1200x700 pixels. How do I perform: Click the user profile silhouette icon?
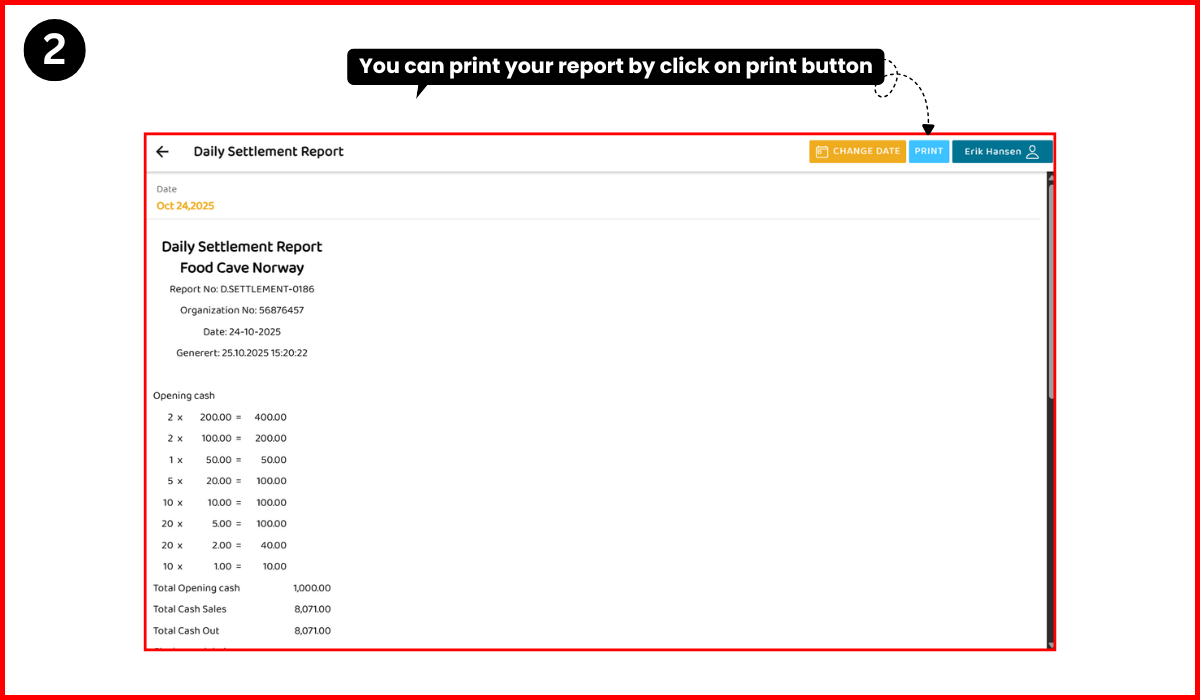click(x=1033, y=152)
